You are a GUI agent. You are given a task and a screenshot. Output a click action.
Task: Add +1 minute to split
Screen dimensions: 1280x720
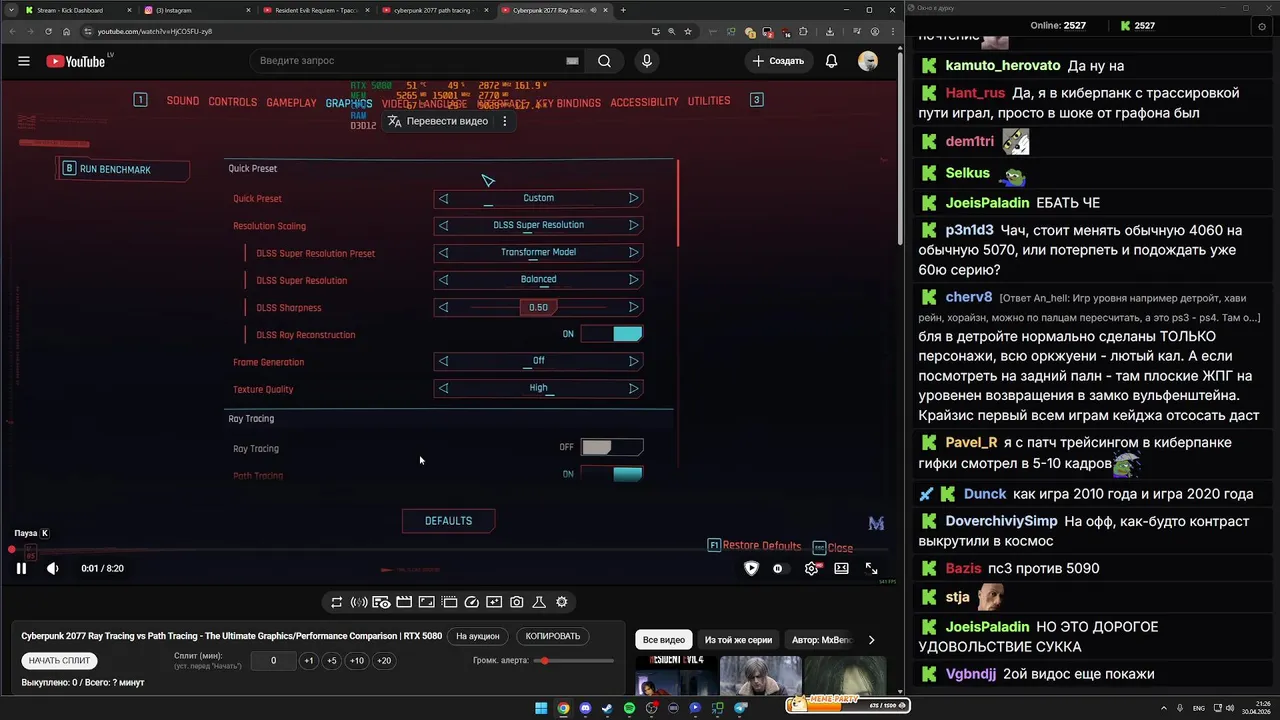(x=309, y=661)
